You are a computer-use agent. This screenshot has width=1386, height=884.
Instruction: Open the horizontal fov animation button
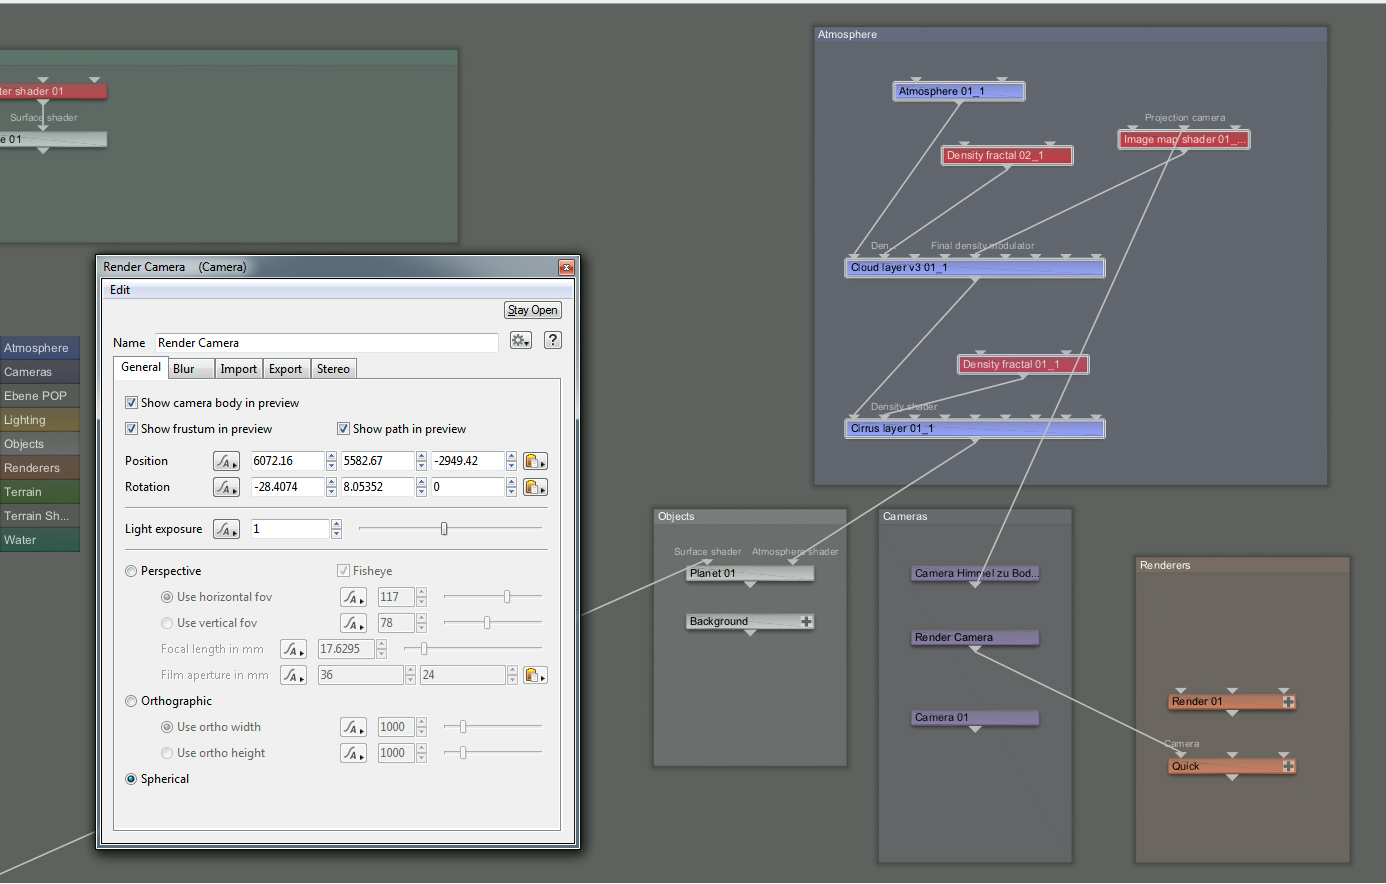(x=353, y=597)
